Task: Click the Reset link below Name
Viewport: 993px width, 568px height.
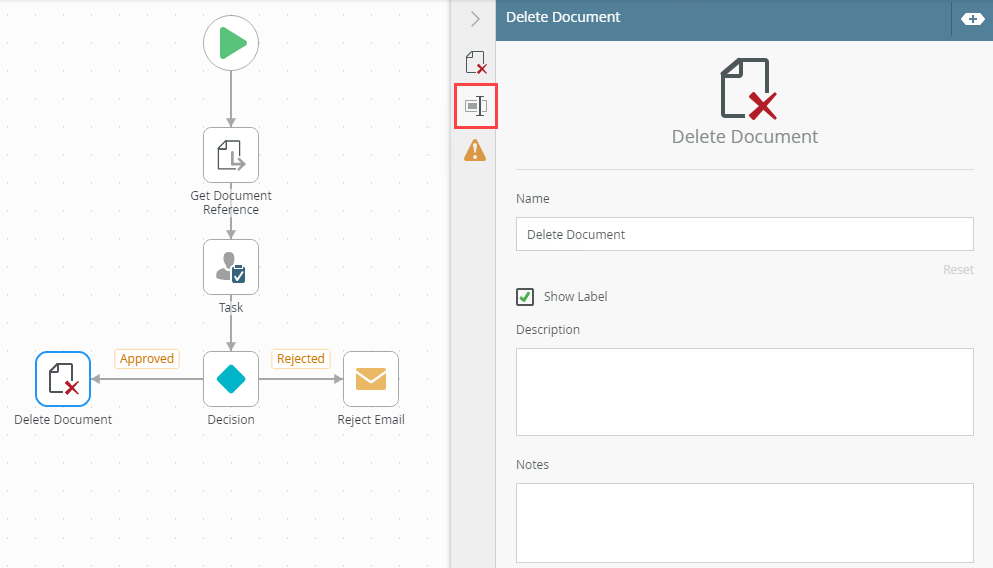Action: point(957,270)
